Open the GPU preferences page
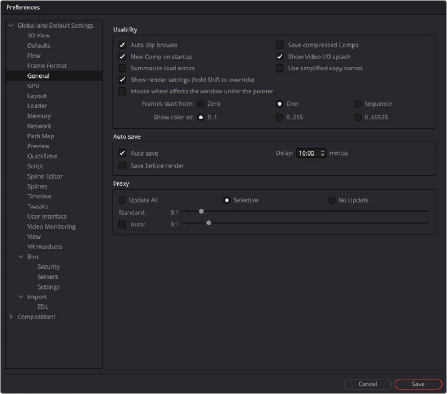Screen dimensions: 447x394 [33, 86]
